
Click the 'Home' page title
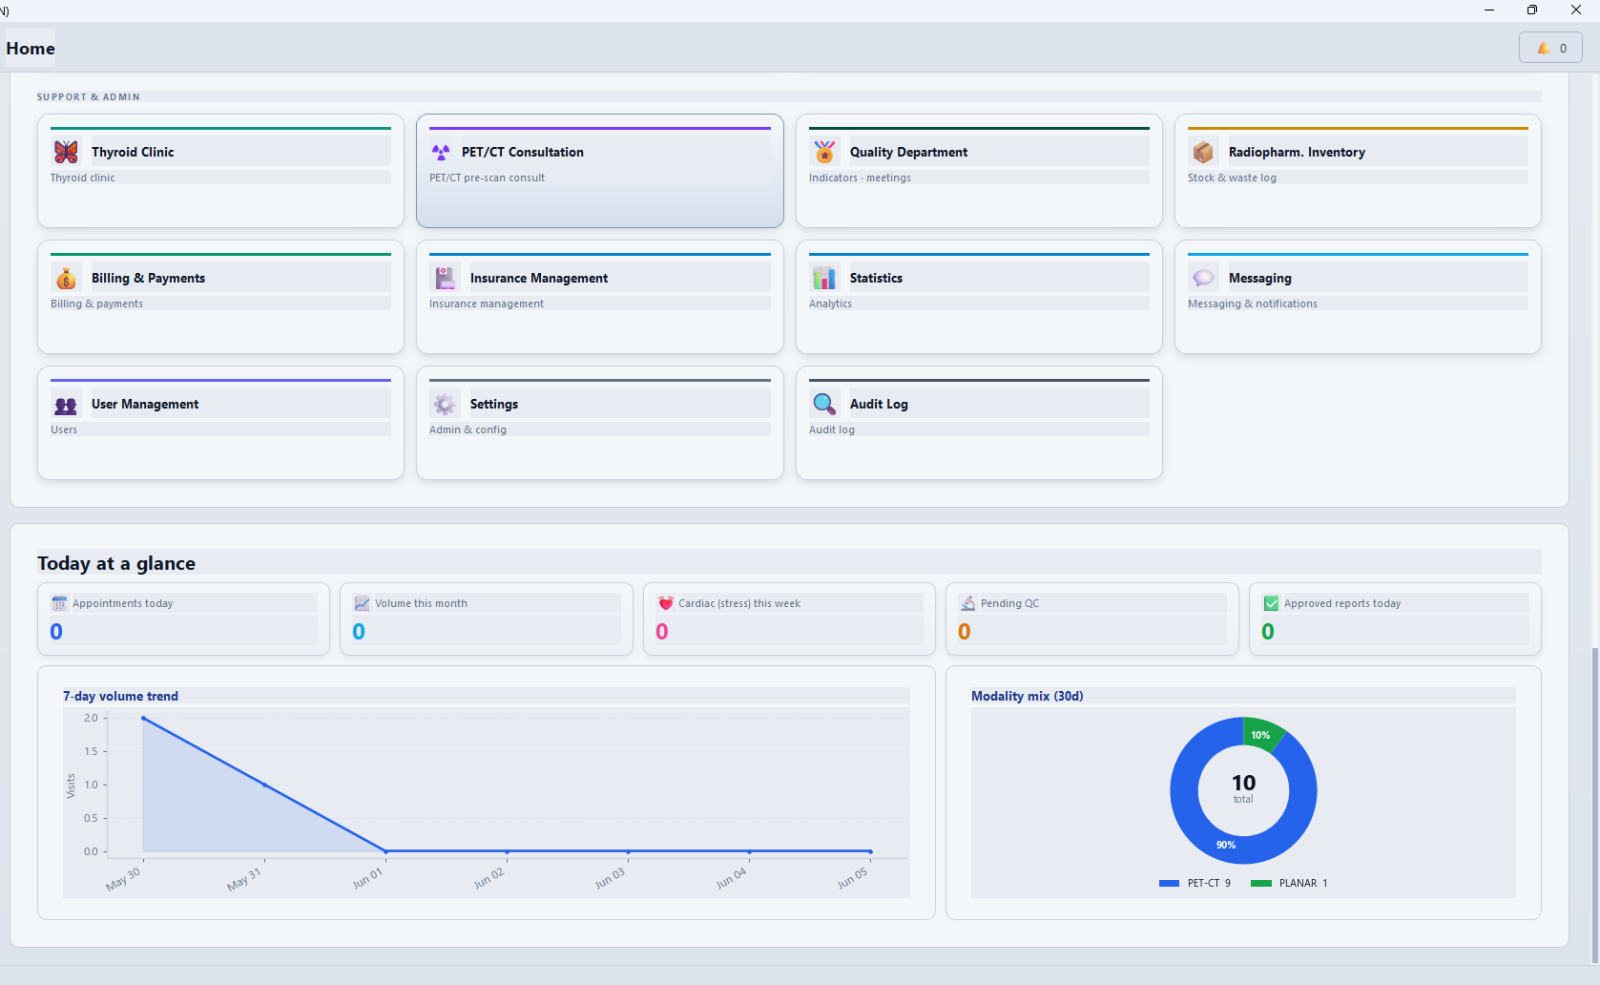pyautogui.click(x=31, y=48)
